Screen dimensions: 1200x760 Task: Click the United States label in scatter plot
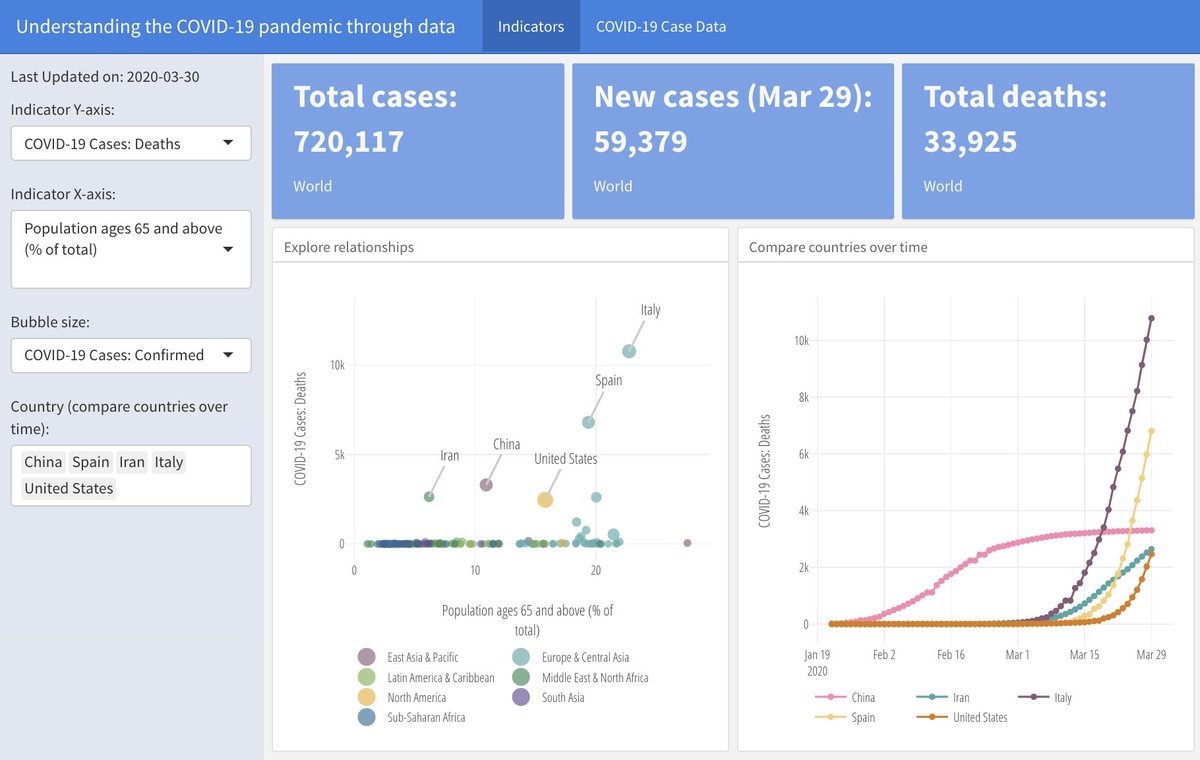[566, 459]
